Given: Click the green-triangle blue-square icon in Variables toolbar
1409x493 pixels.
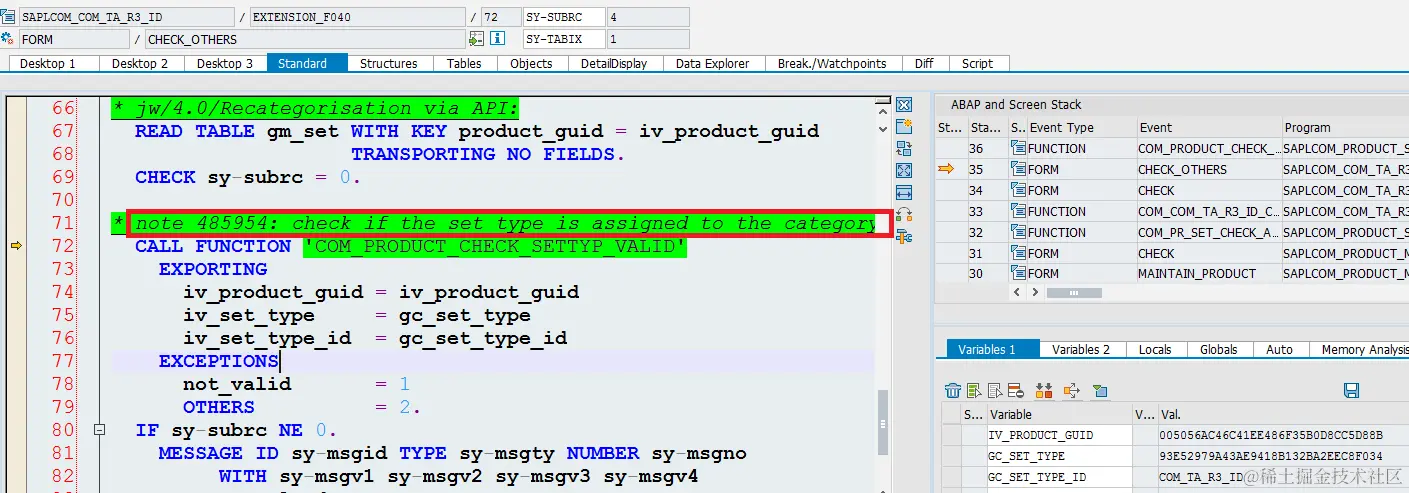Looking at the screenshot, I should [1100, 390].
